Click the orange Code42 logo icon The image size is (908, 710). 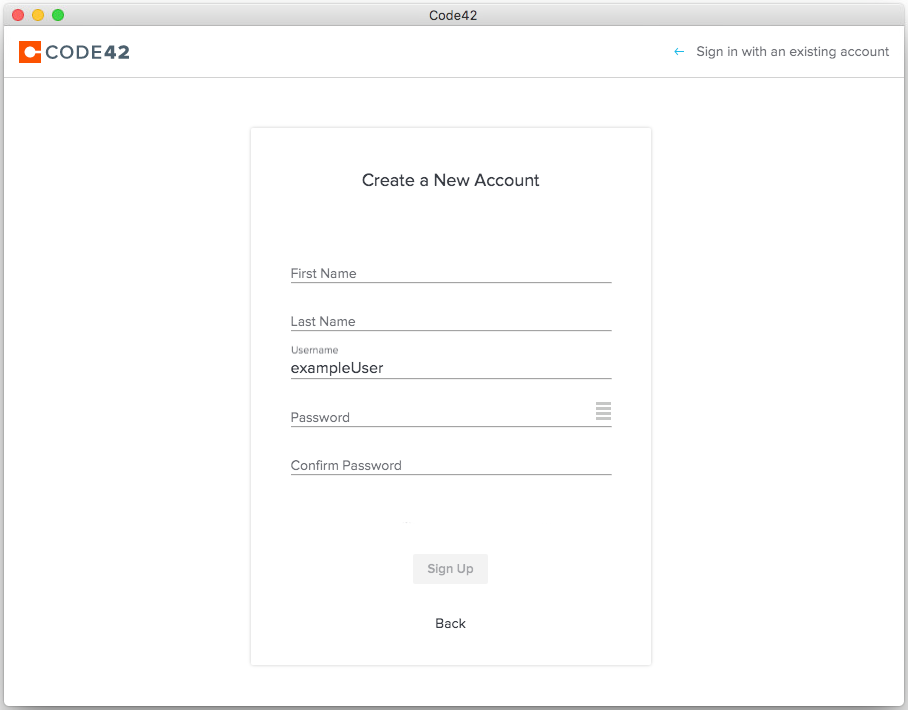tap(29, 51)
